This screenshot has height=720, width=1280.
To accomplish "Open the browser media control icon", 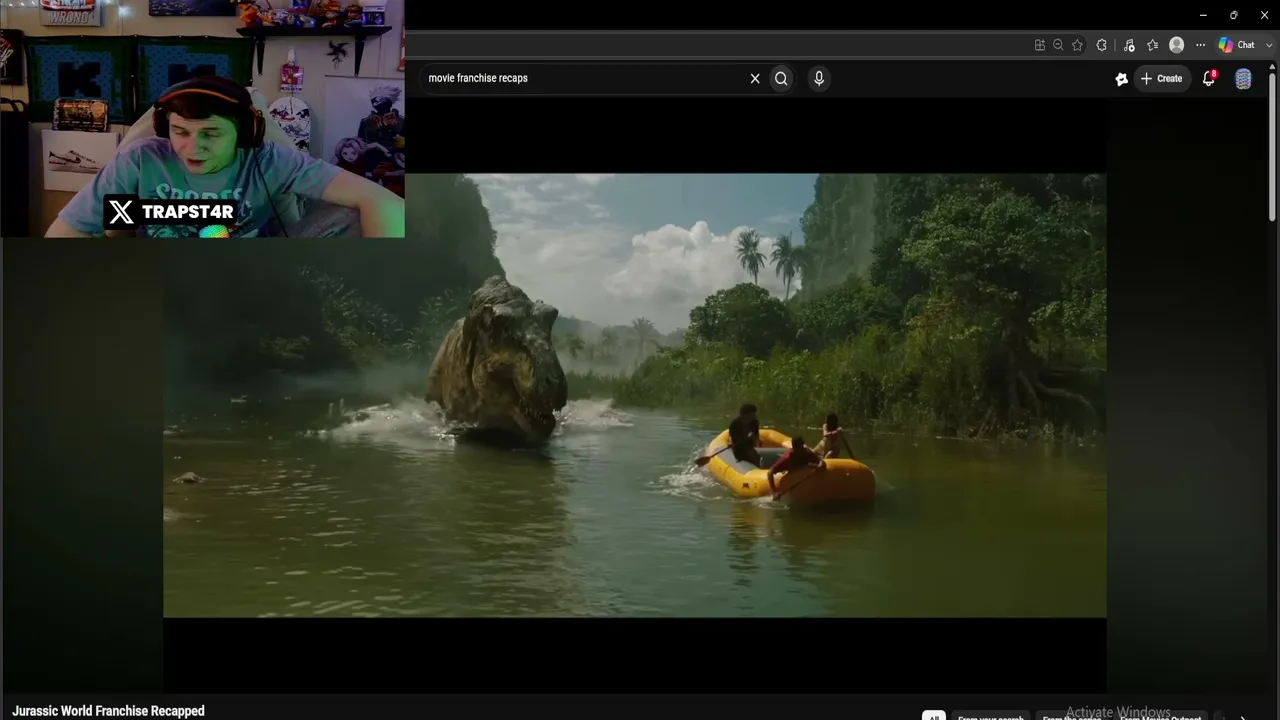I will click(x=1129, y=45).
